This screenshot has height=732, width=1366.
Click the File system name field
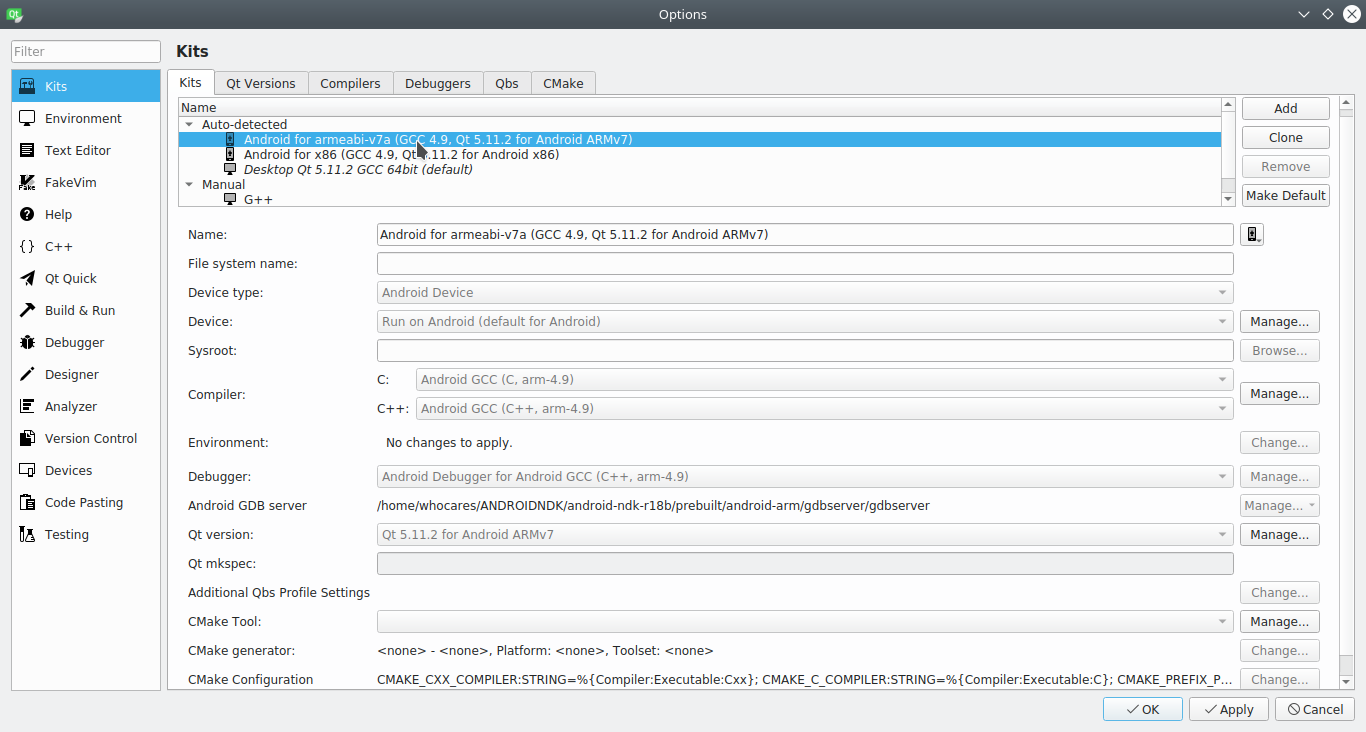tap(805, 264)
